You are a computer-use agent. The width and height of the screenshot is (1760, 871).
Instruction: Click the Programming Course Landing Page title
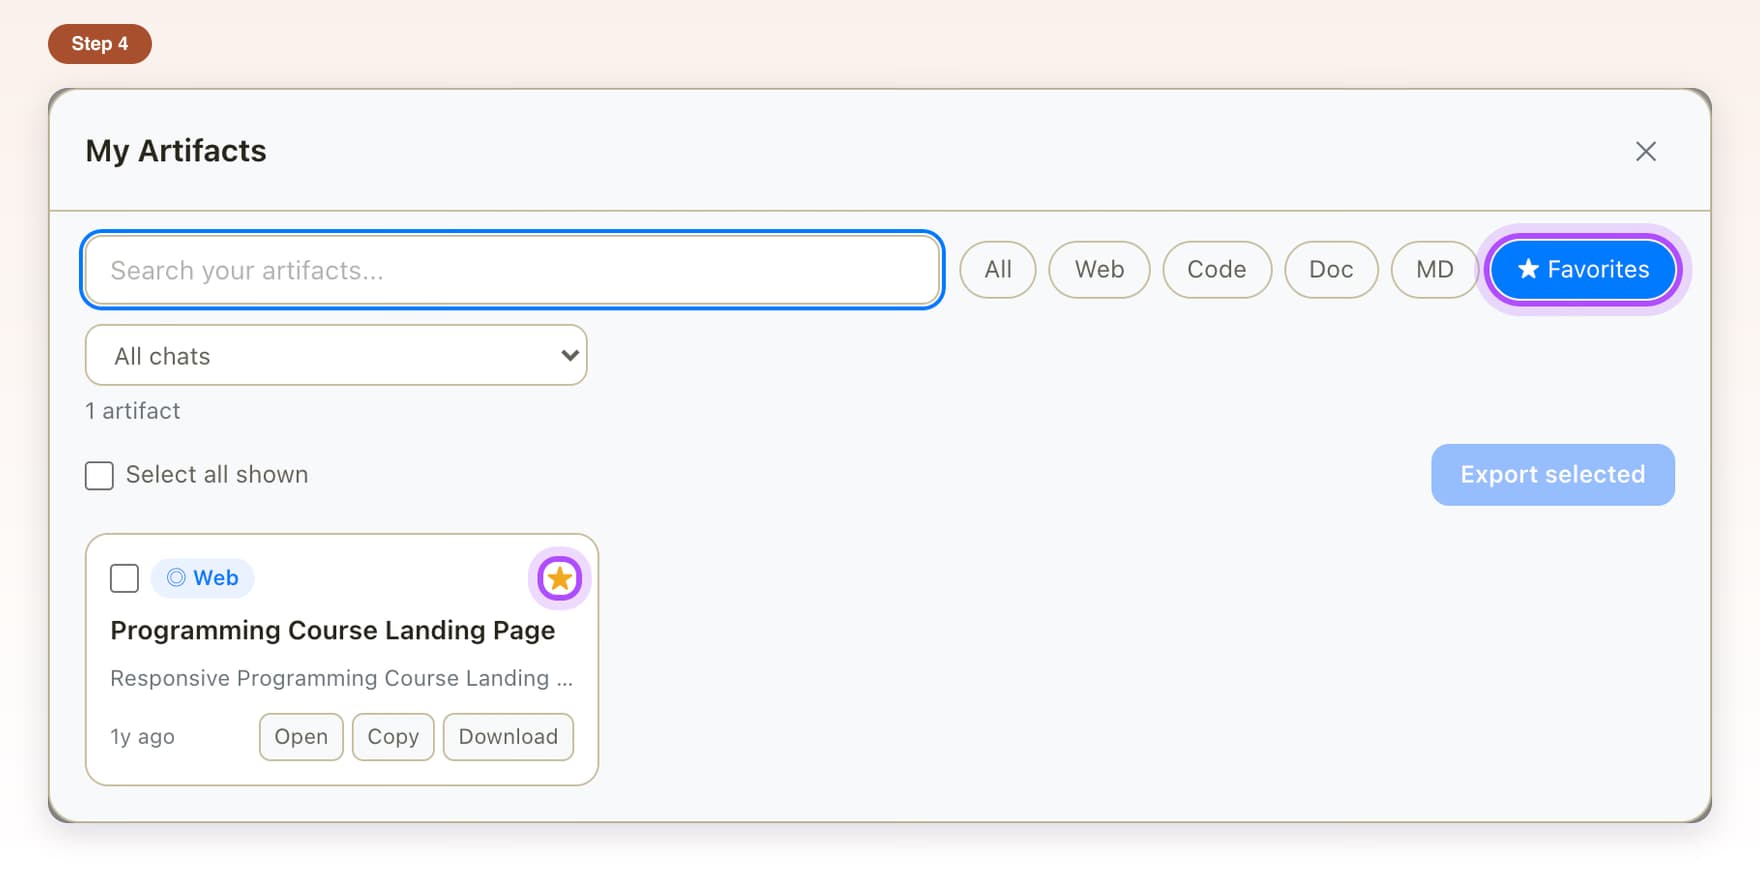(332, 631)
